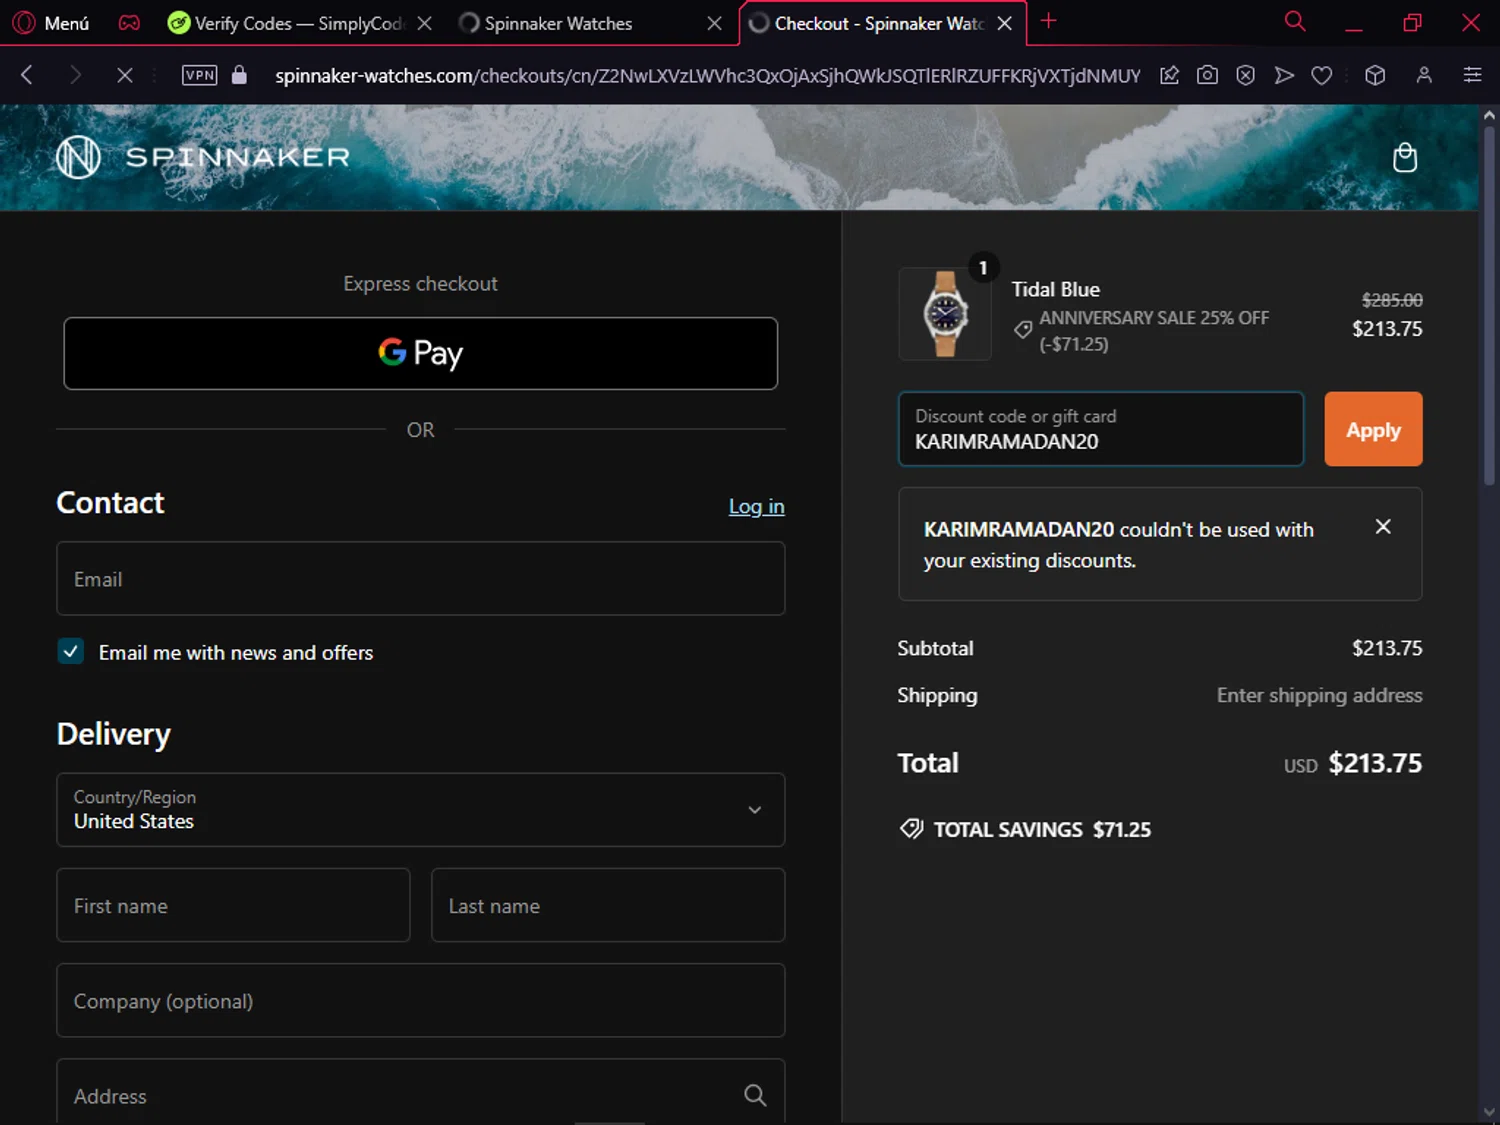Go back to previous page

27,75
